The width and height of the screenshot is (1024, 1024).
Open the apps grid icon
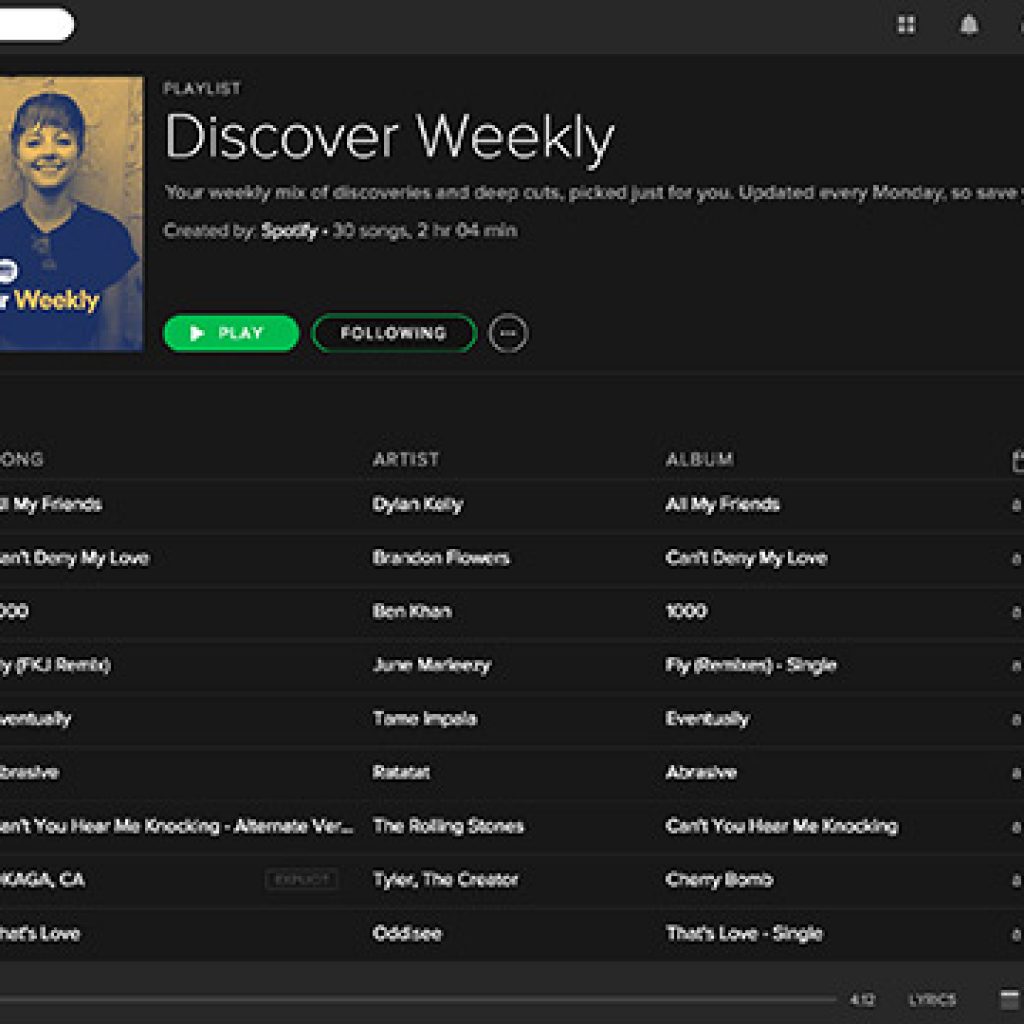[x=906, y=25]
